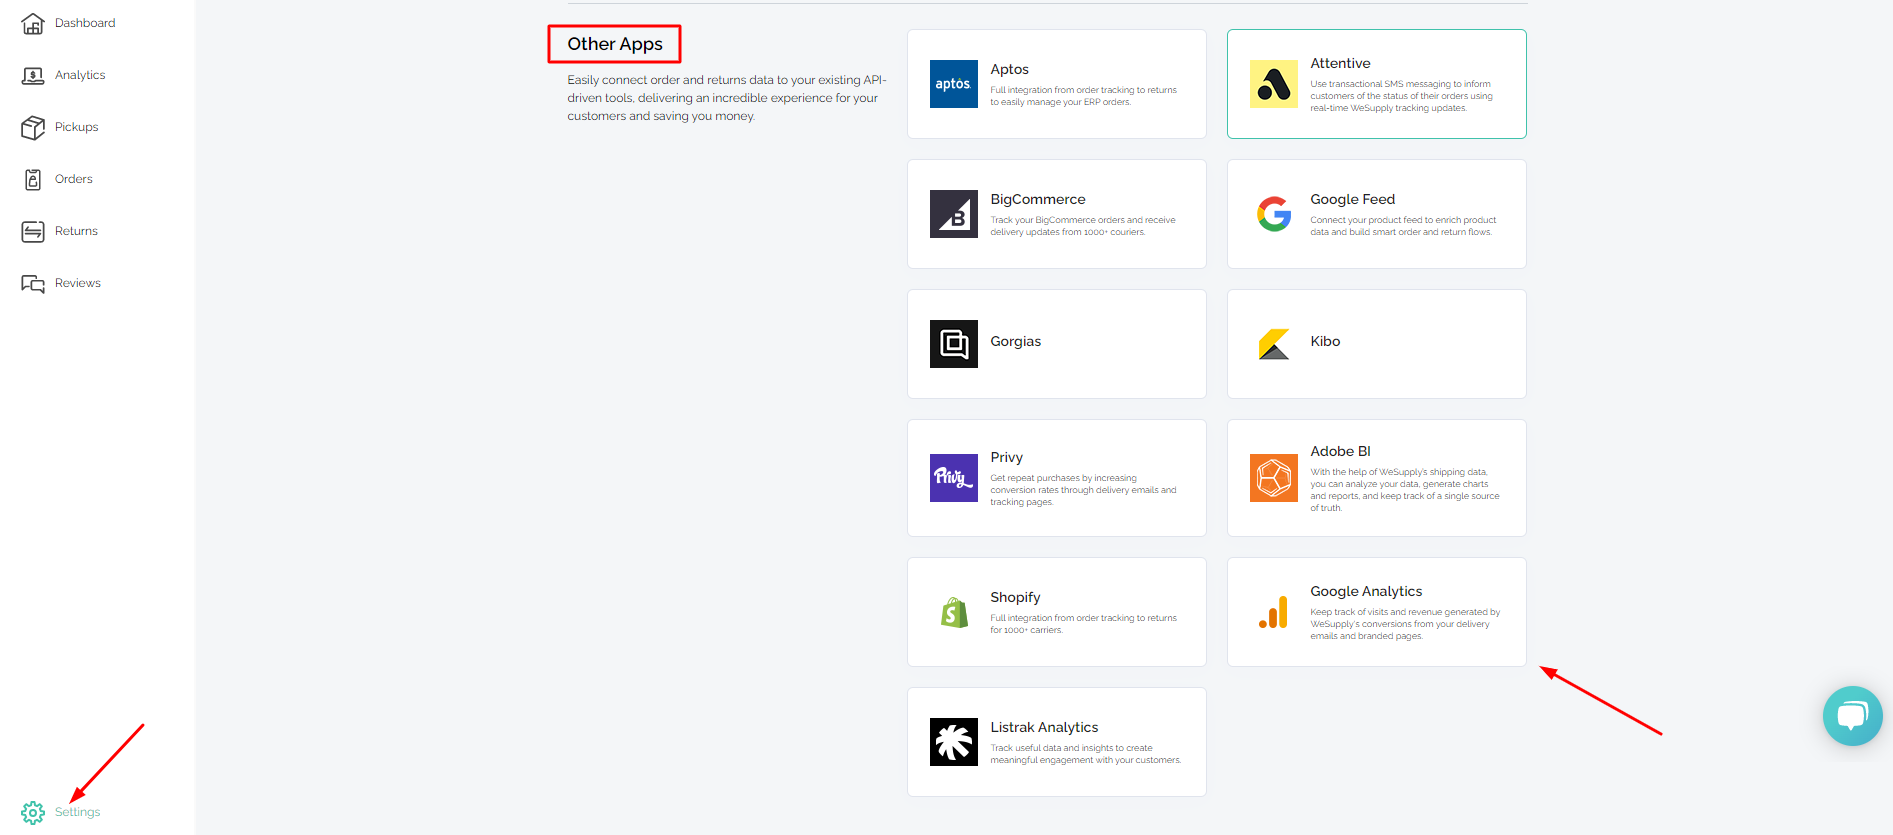Open Dashboard from the sidebar
The image size is (1893, 835).
click(x=85, y=23)
